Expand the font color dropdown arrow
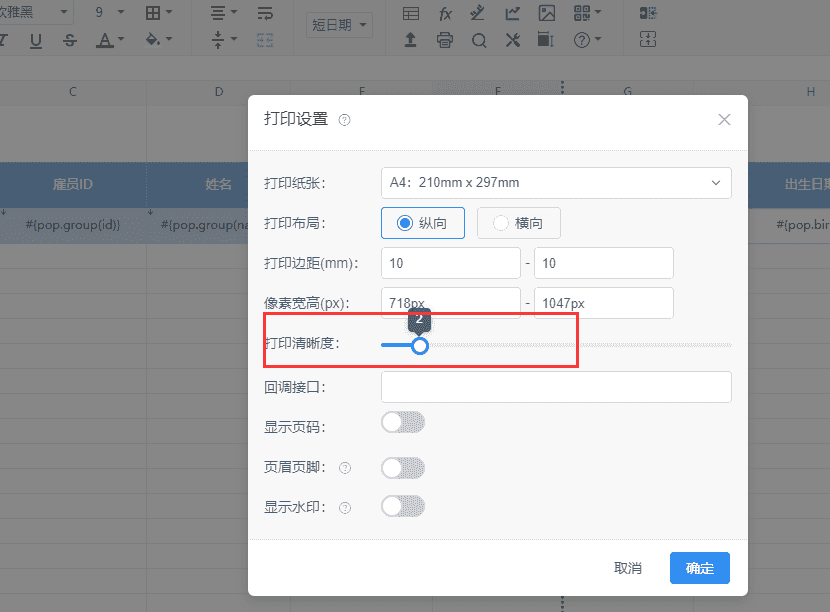Image resolution: width=830 pixels, height=612 pixels. 121,39
